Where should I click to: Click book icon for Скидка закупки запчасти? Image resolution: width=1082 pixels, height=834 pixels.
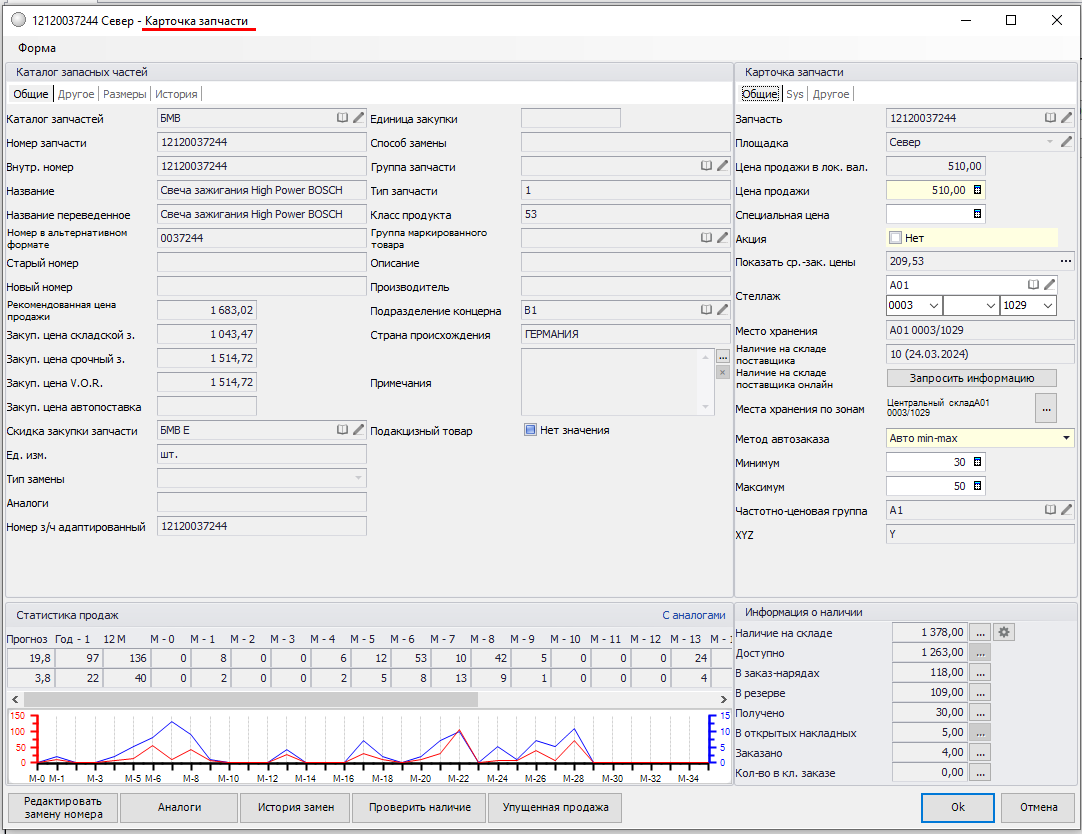343,430
